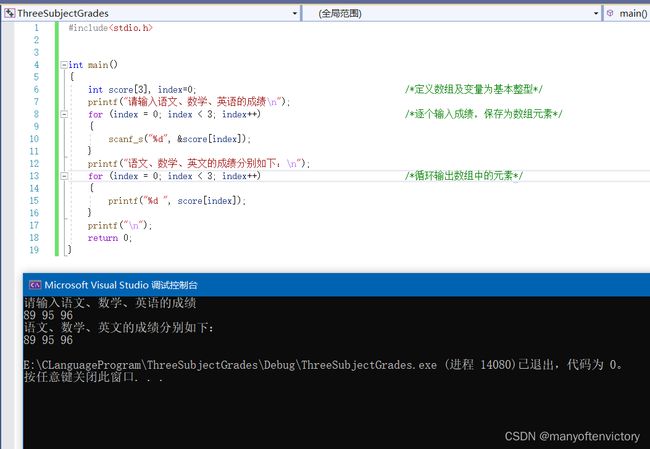This screenshot has width=650, height=449.
Task: Click the #include<stdio.h> line
Action: [x=110, y=28]
